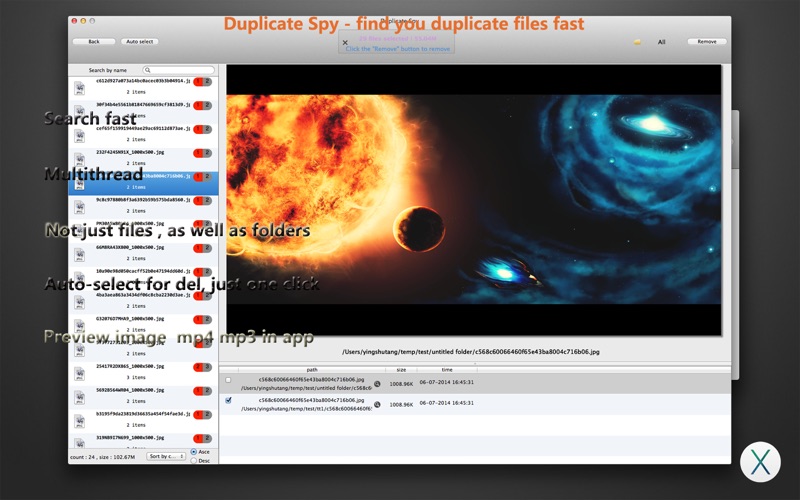Click the timestamp of the tt1 file row
Screen dimensions: 800x500
click(446, 403)
